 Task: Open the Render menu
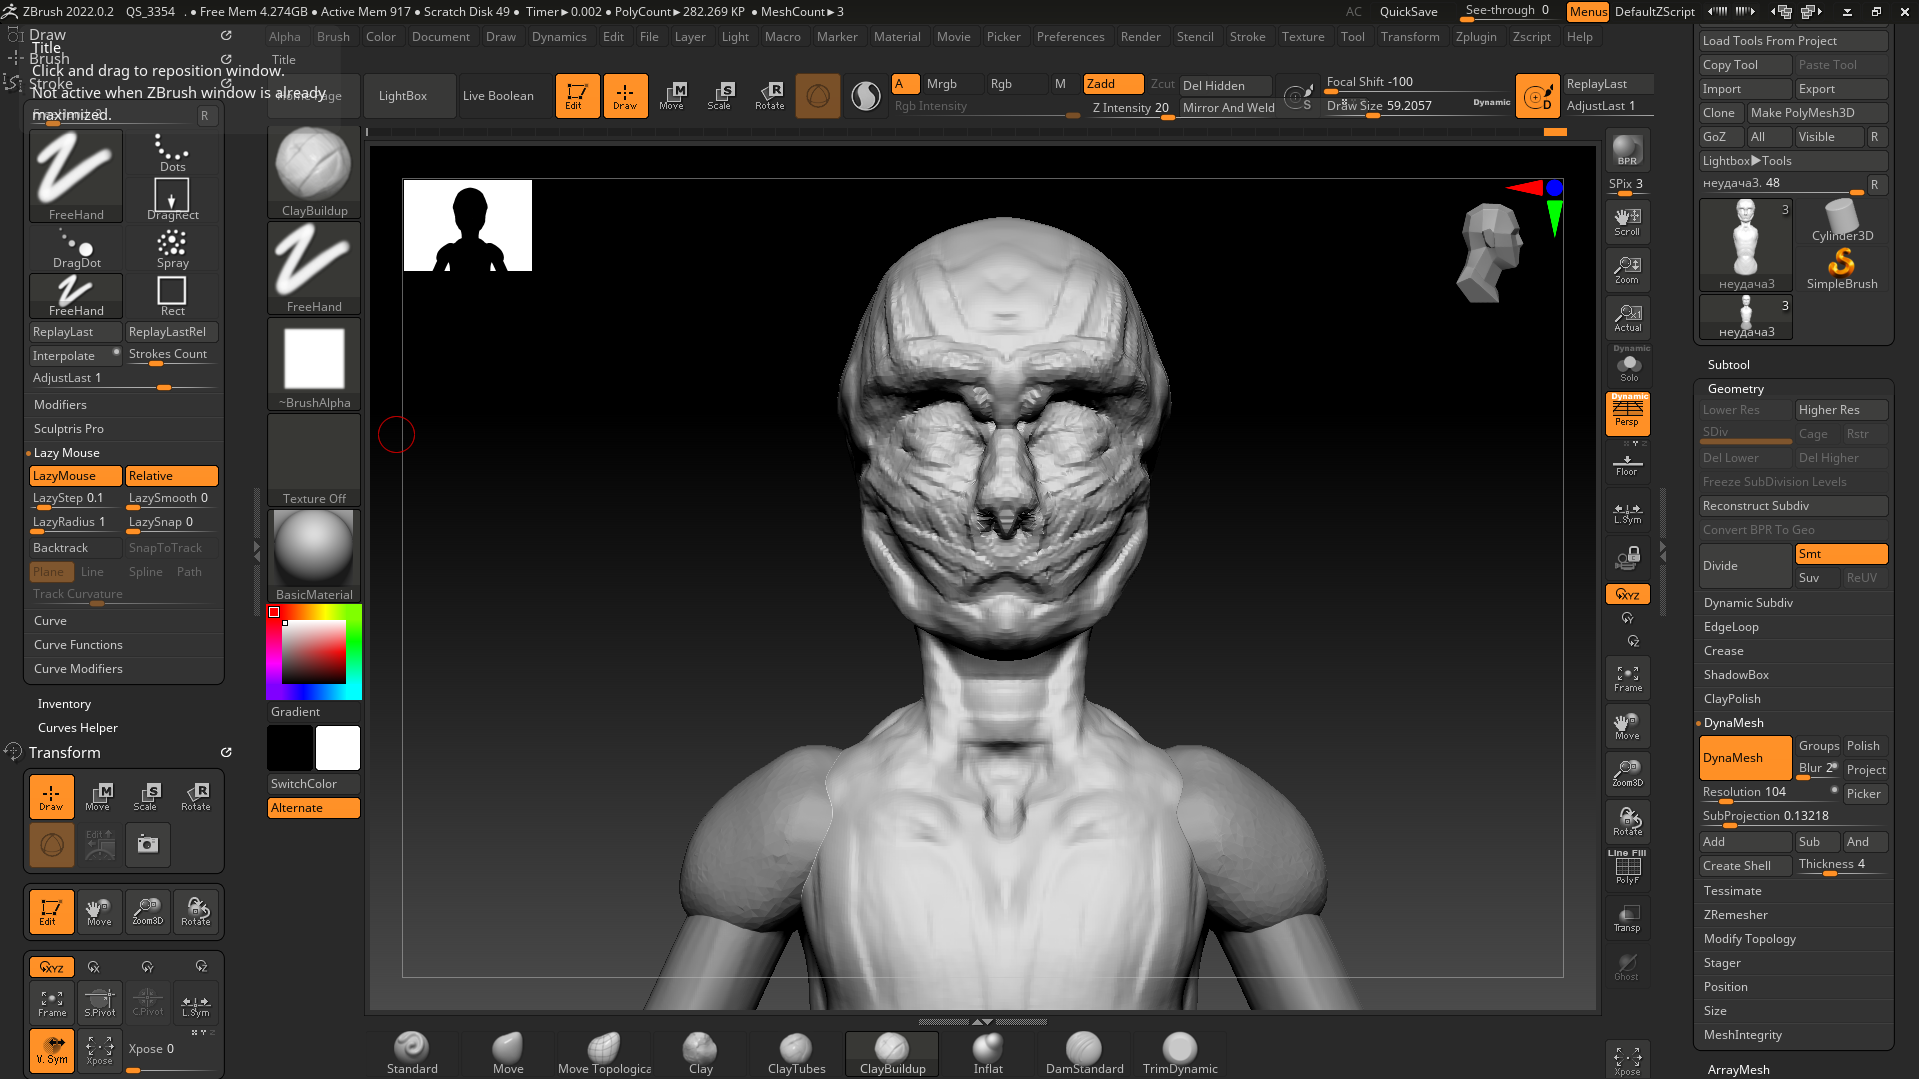click(x=1140, y=37)
